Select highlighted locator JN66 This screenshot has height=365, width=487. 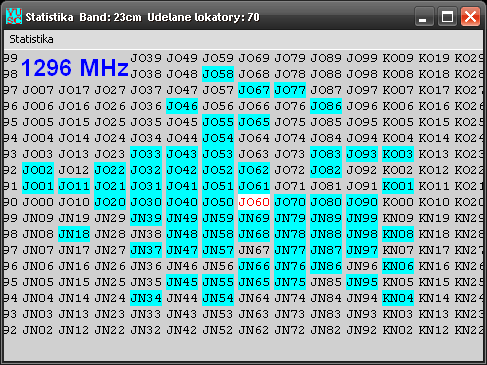[x=254, y=266]
